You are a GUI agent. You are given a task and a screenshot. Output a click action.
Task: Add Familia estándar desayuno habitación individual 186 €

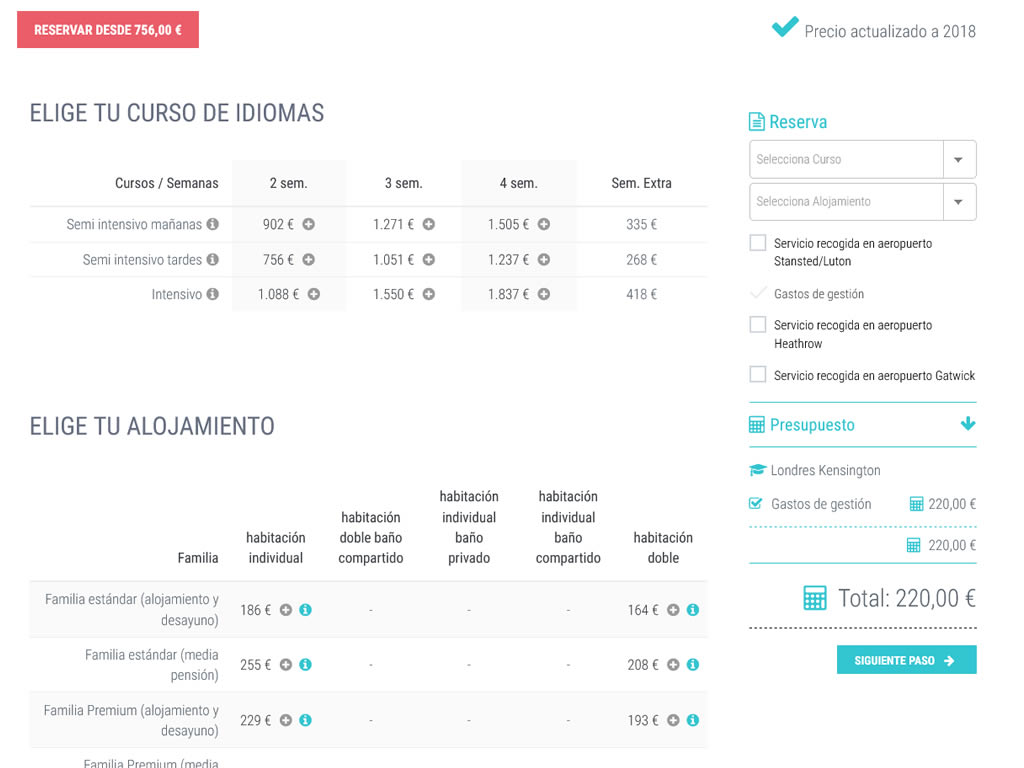coord(286,610)
